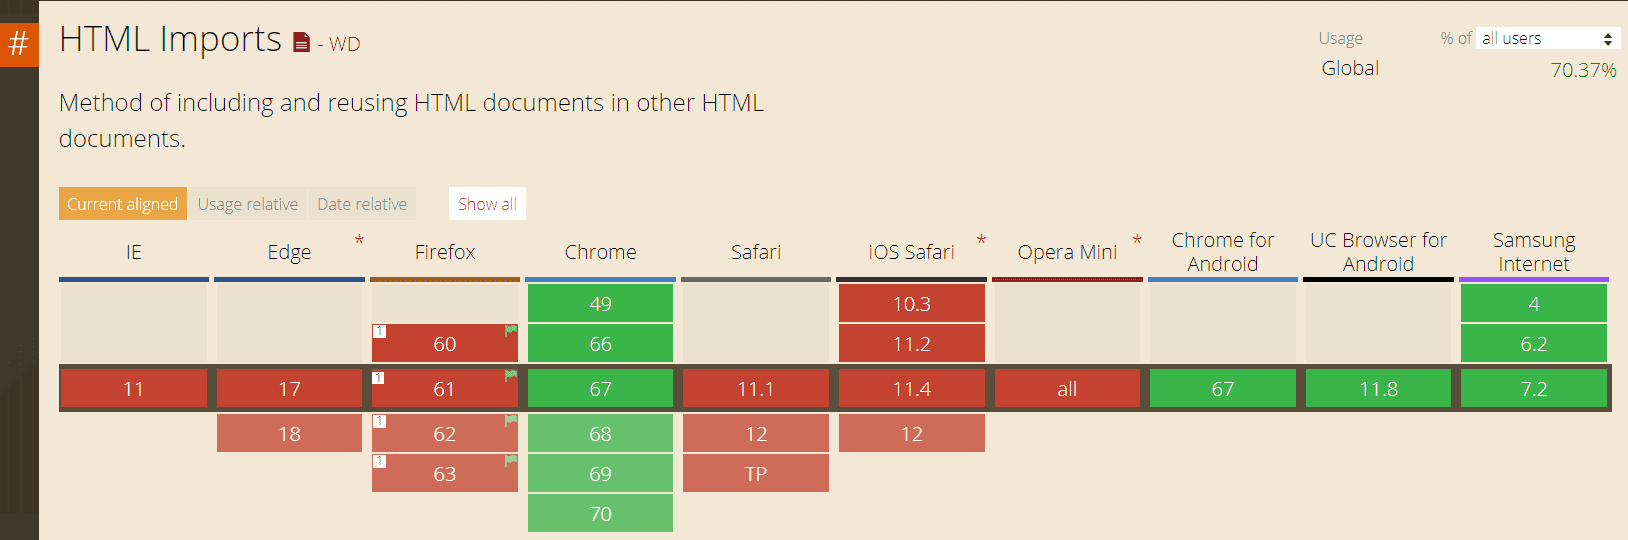Click the note marker on Firefox 61
This screenshot has height=540, width=1628.
point(379,377)
